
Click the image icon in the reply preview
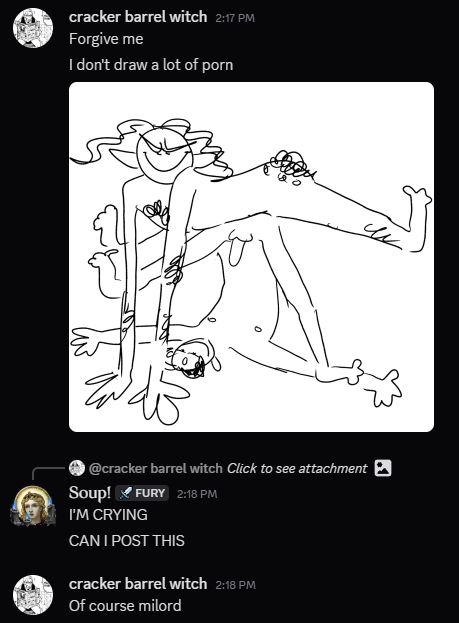[383, 468]
